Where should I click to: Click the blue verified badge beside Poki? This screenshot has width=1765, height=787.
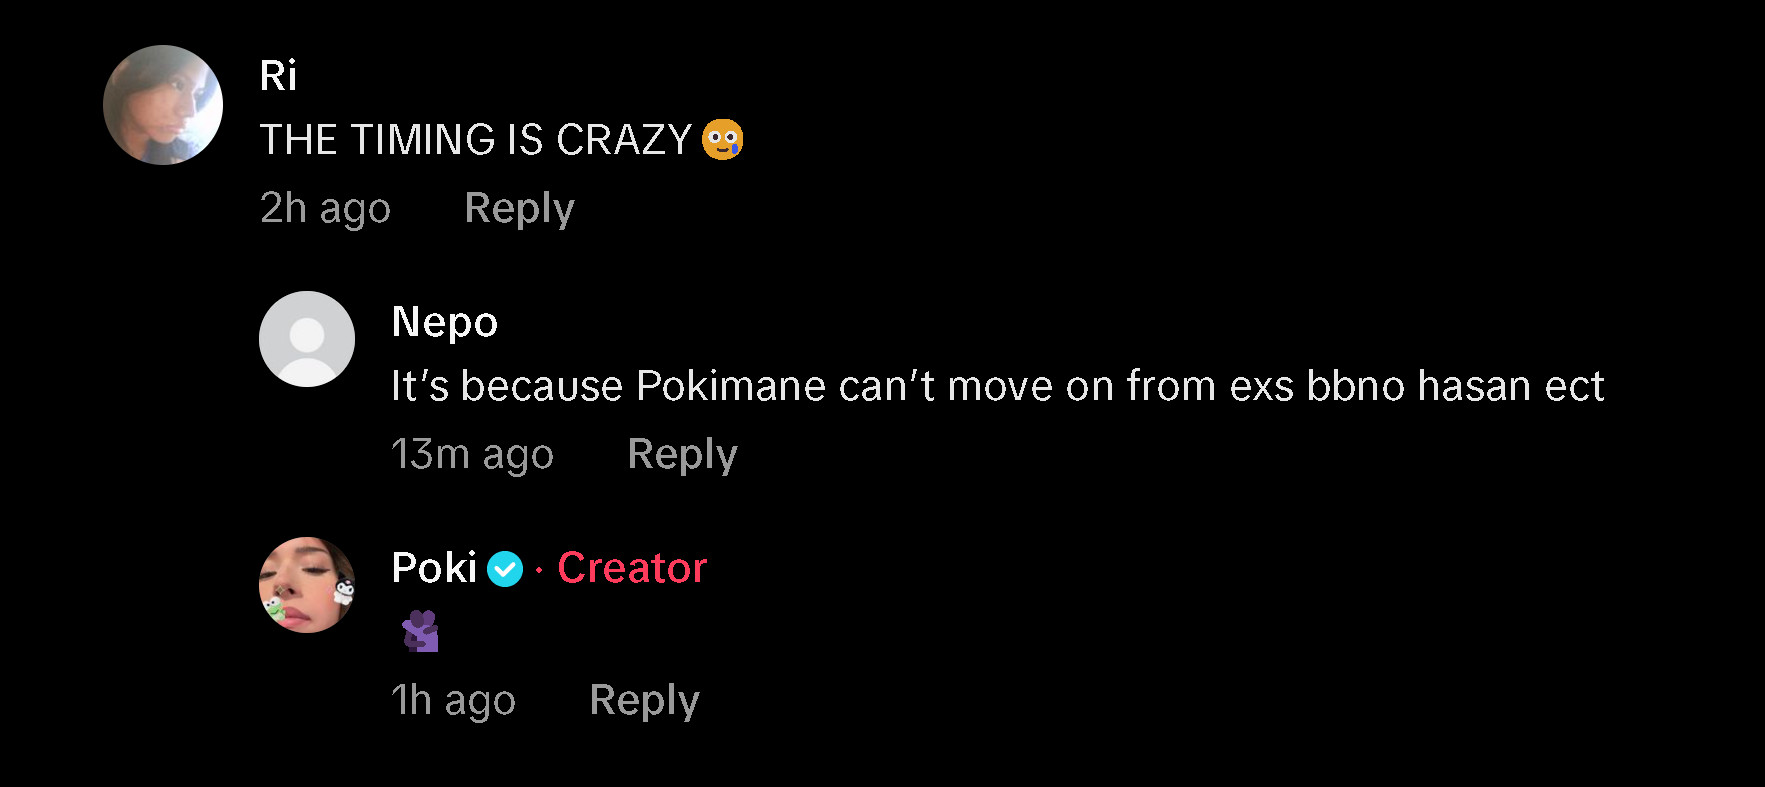coord(505,569)
